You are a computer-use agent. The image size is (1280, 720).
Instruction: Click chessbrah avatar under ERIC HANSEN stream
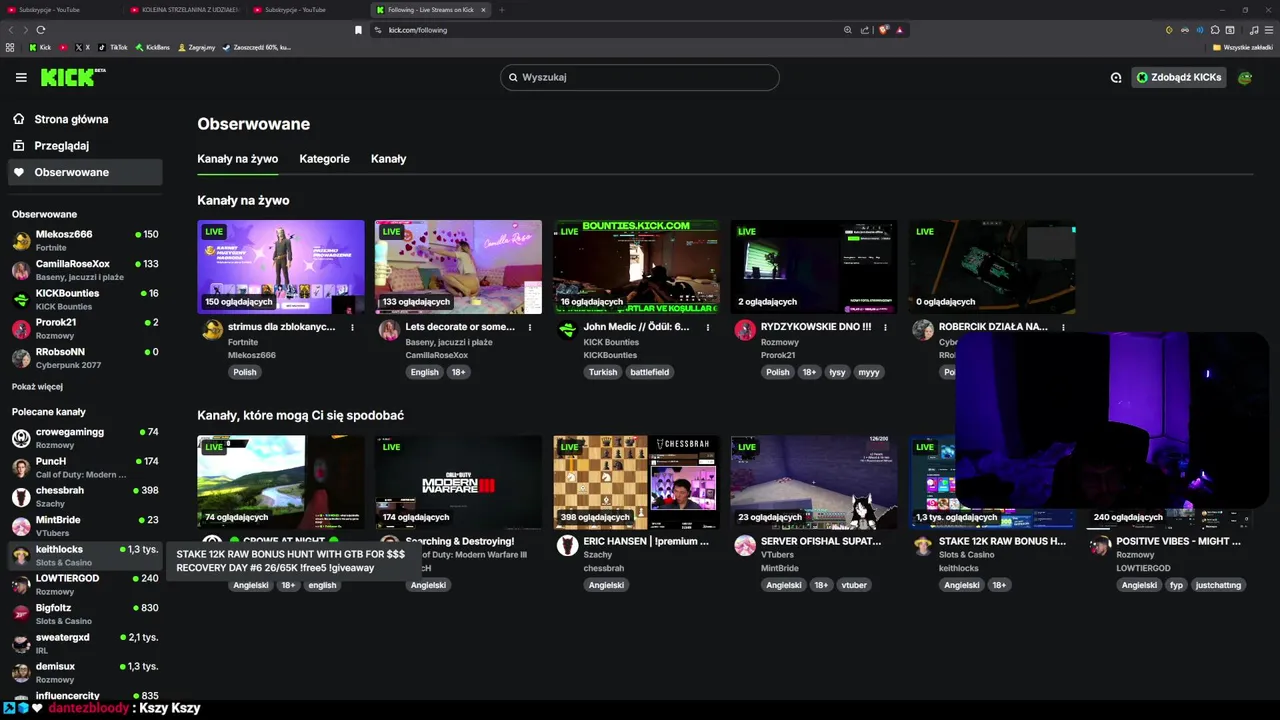(567, 545)
